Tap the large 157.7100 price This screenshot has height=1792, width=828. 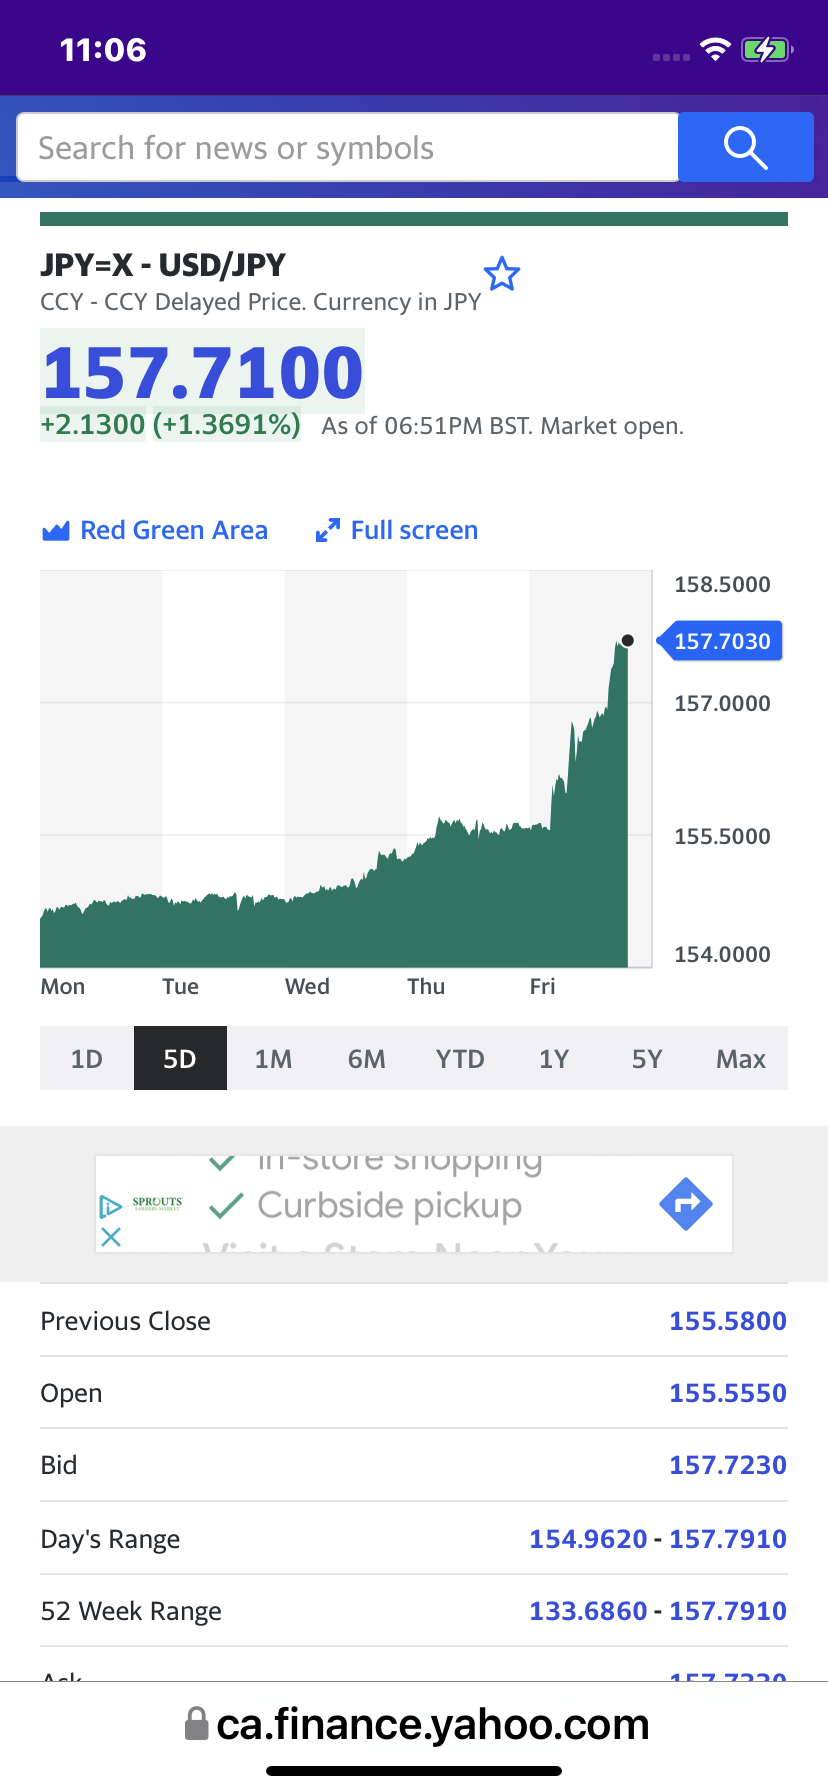click(x=203, y=372)
